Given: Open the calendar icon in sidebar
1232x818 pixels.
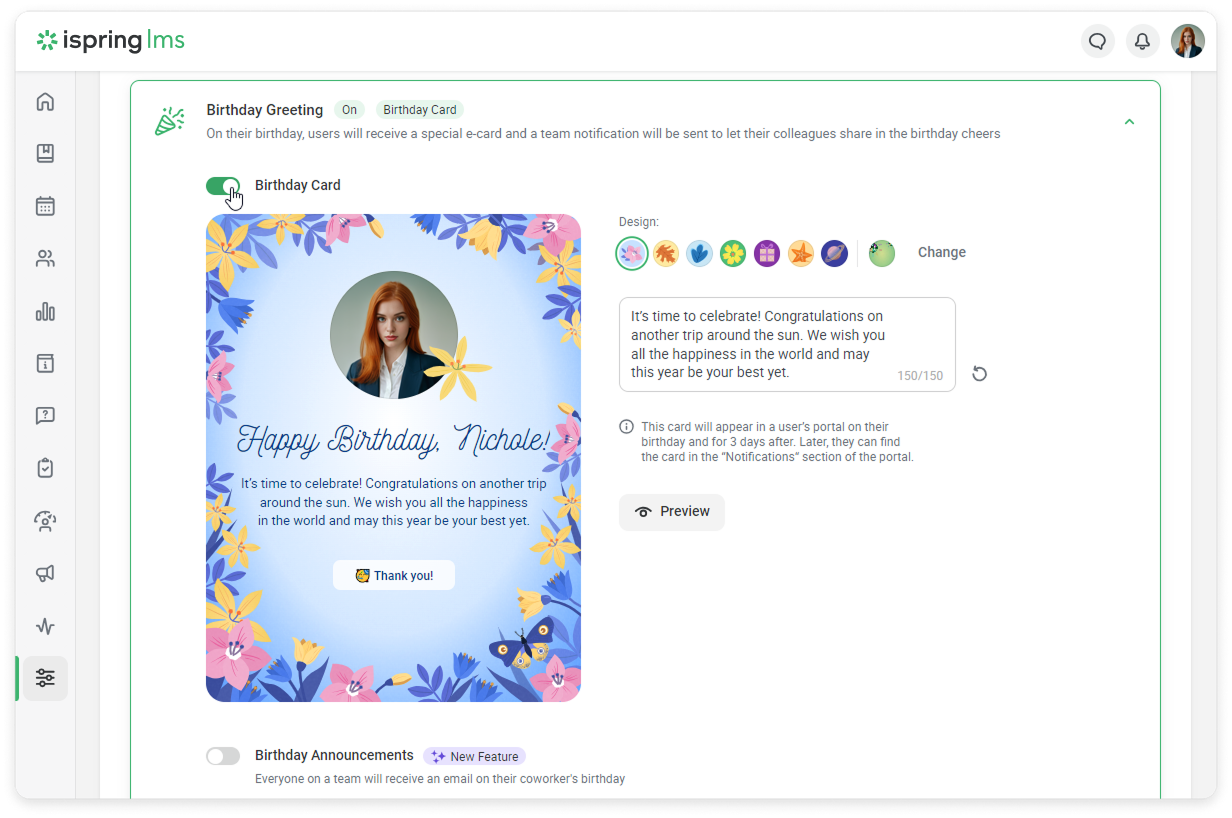Looking at the screenshot, I should click(x=45, y=206).
